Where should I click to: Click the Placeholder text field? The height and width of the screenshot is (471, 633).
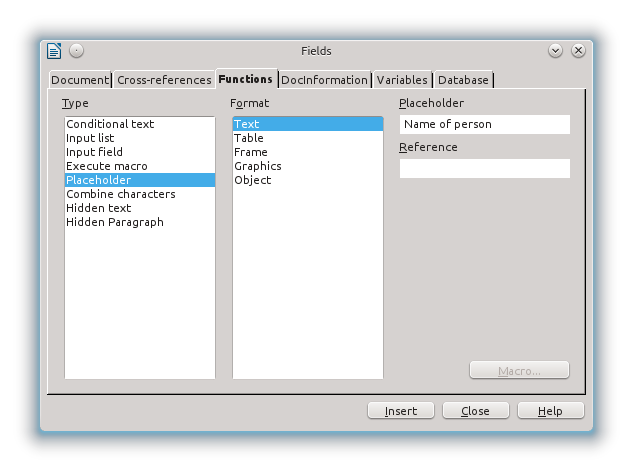click(x=484, y=124)
